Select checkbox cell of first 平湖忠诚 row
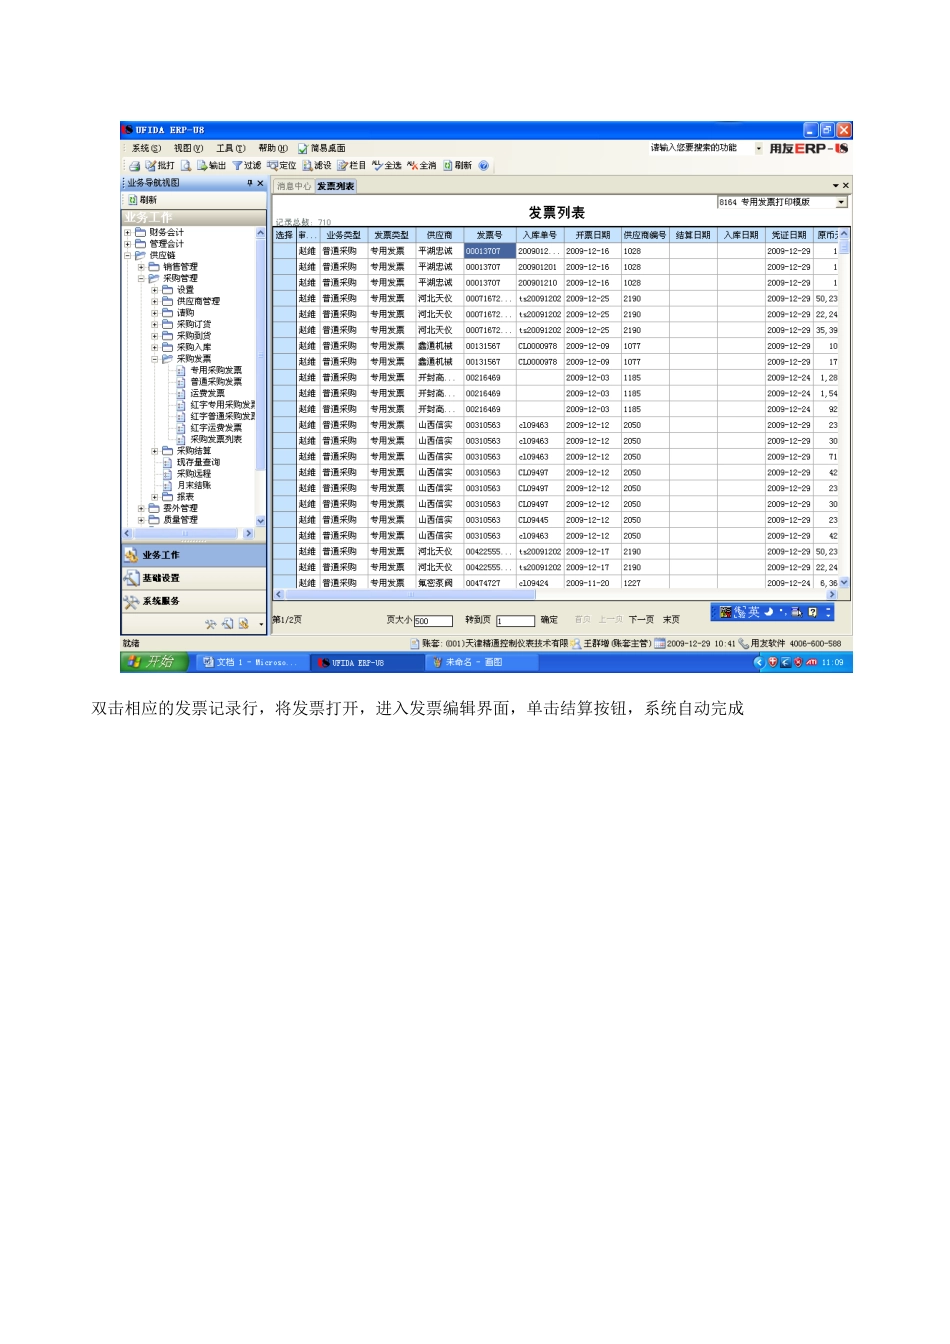This screenshot has width=950, height=1344. pos(284,251)
